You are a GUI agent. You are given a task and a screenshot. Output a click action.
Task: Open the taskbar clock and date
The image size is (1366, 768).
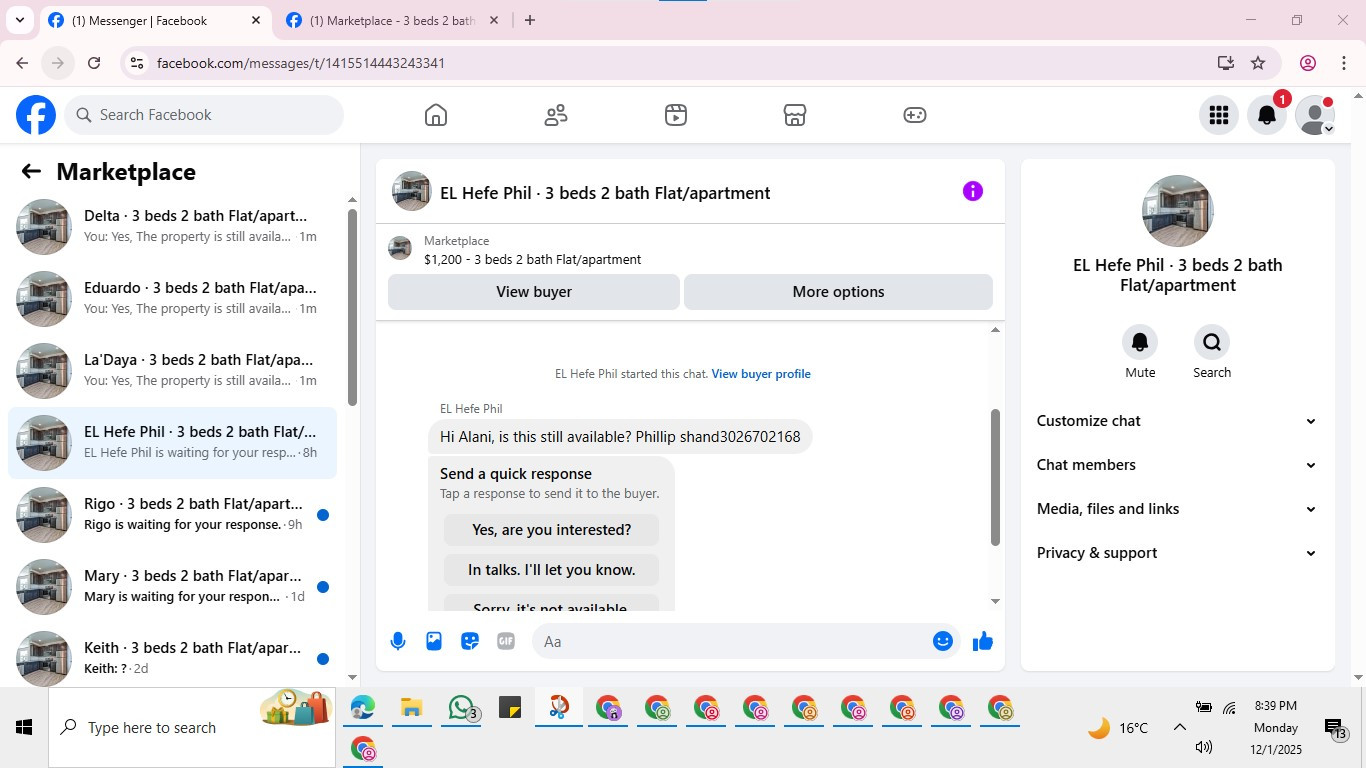click(1275, 727)
